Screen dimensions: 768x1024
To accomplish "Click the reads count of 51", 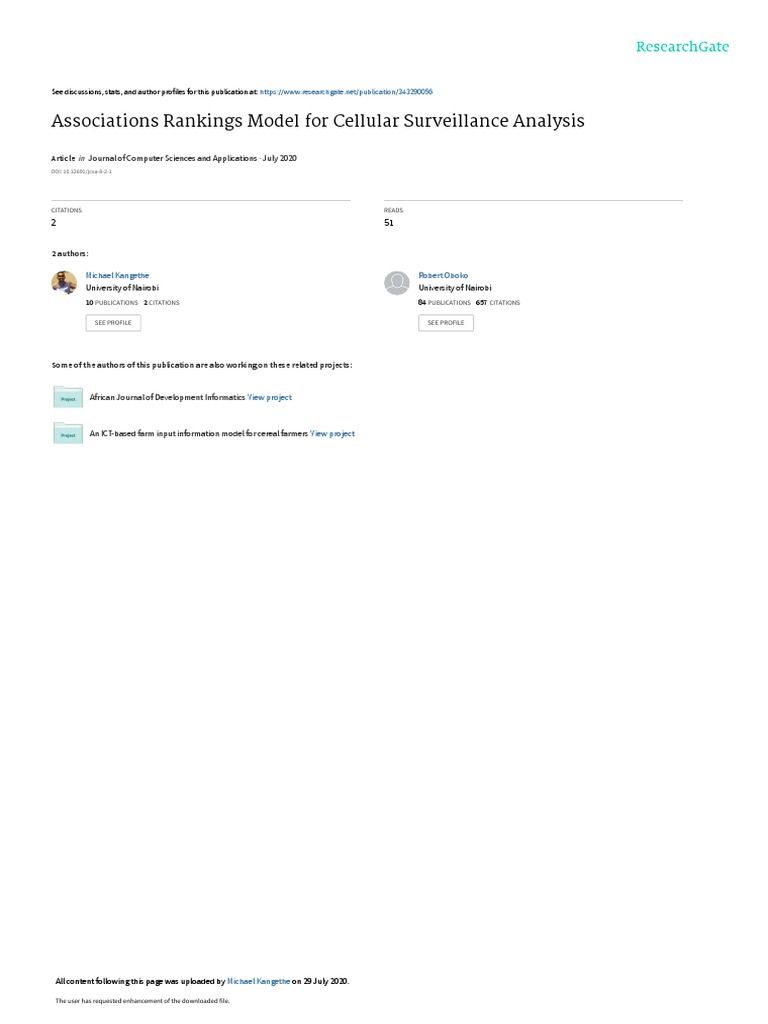I will [389, 223].
